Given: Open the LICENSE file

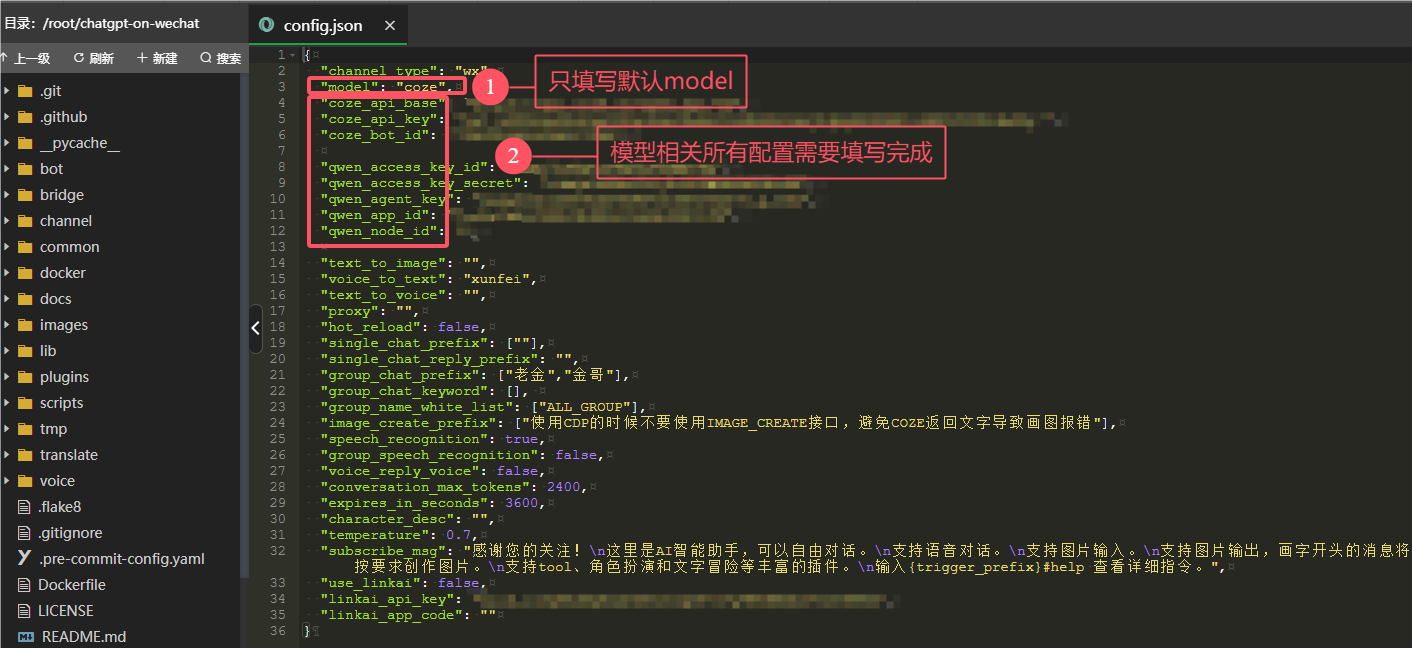Looking at the screenshot, I should click(x=66, y=611).
